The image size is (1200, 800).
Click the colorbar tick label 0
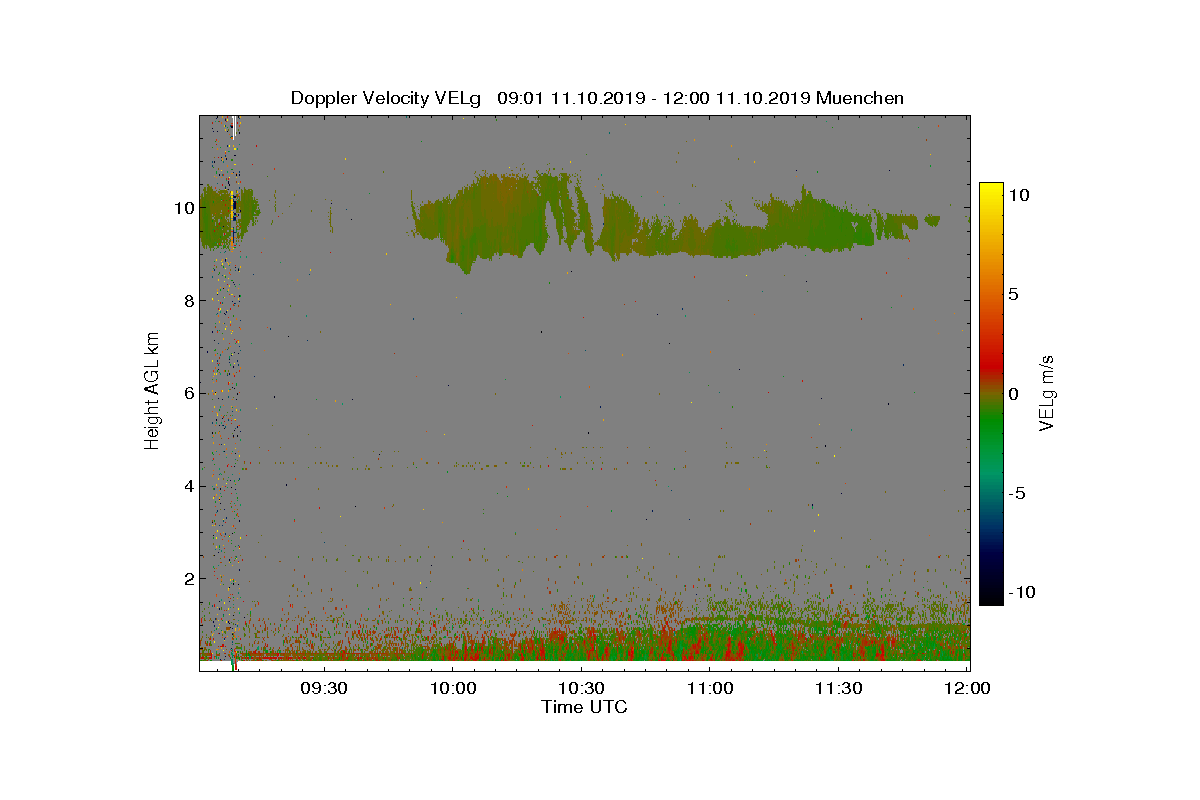[x=1013, y=394]
